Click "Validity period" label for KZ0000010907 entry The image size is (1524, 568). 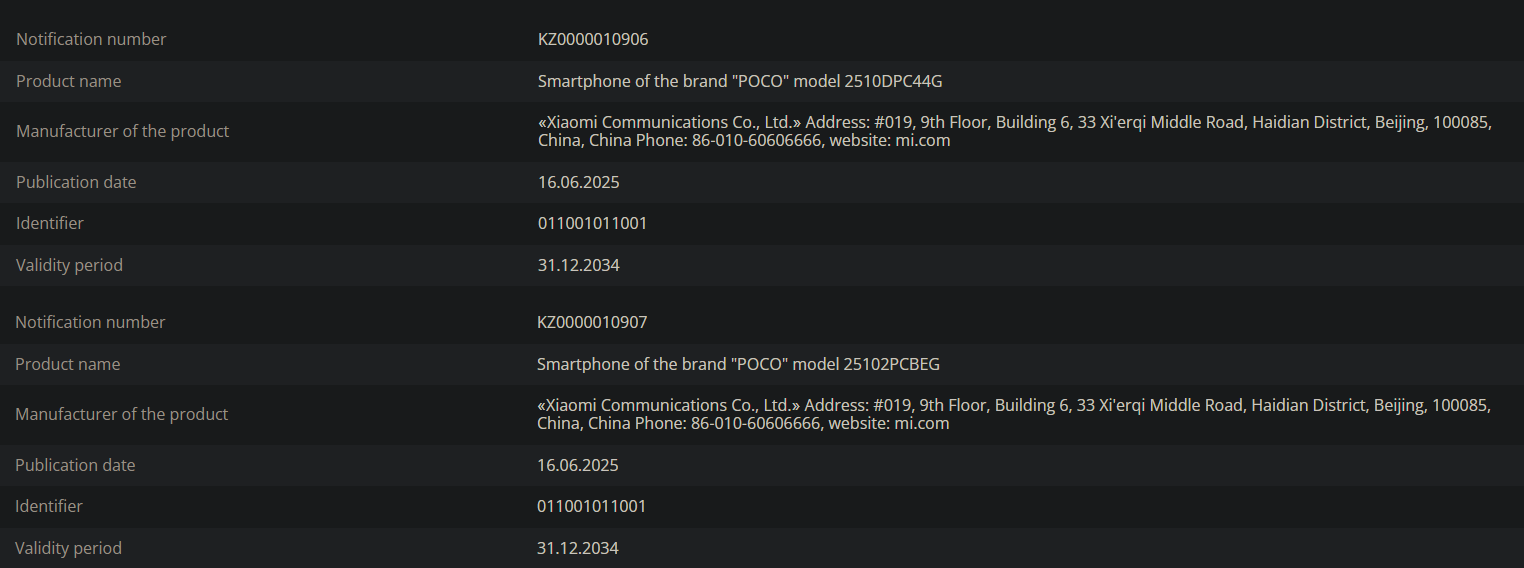pyautogui.click(x=68, y=548)
